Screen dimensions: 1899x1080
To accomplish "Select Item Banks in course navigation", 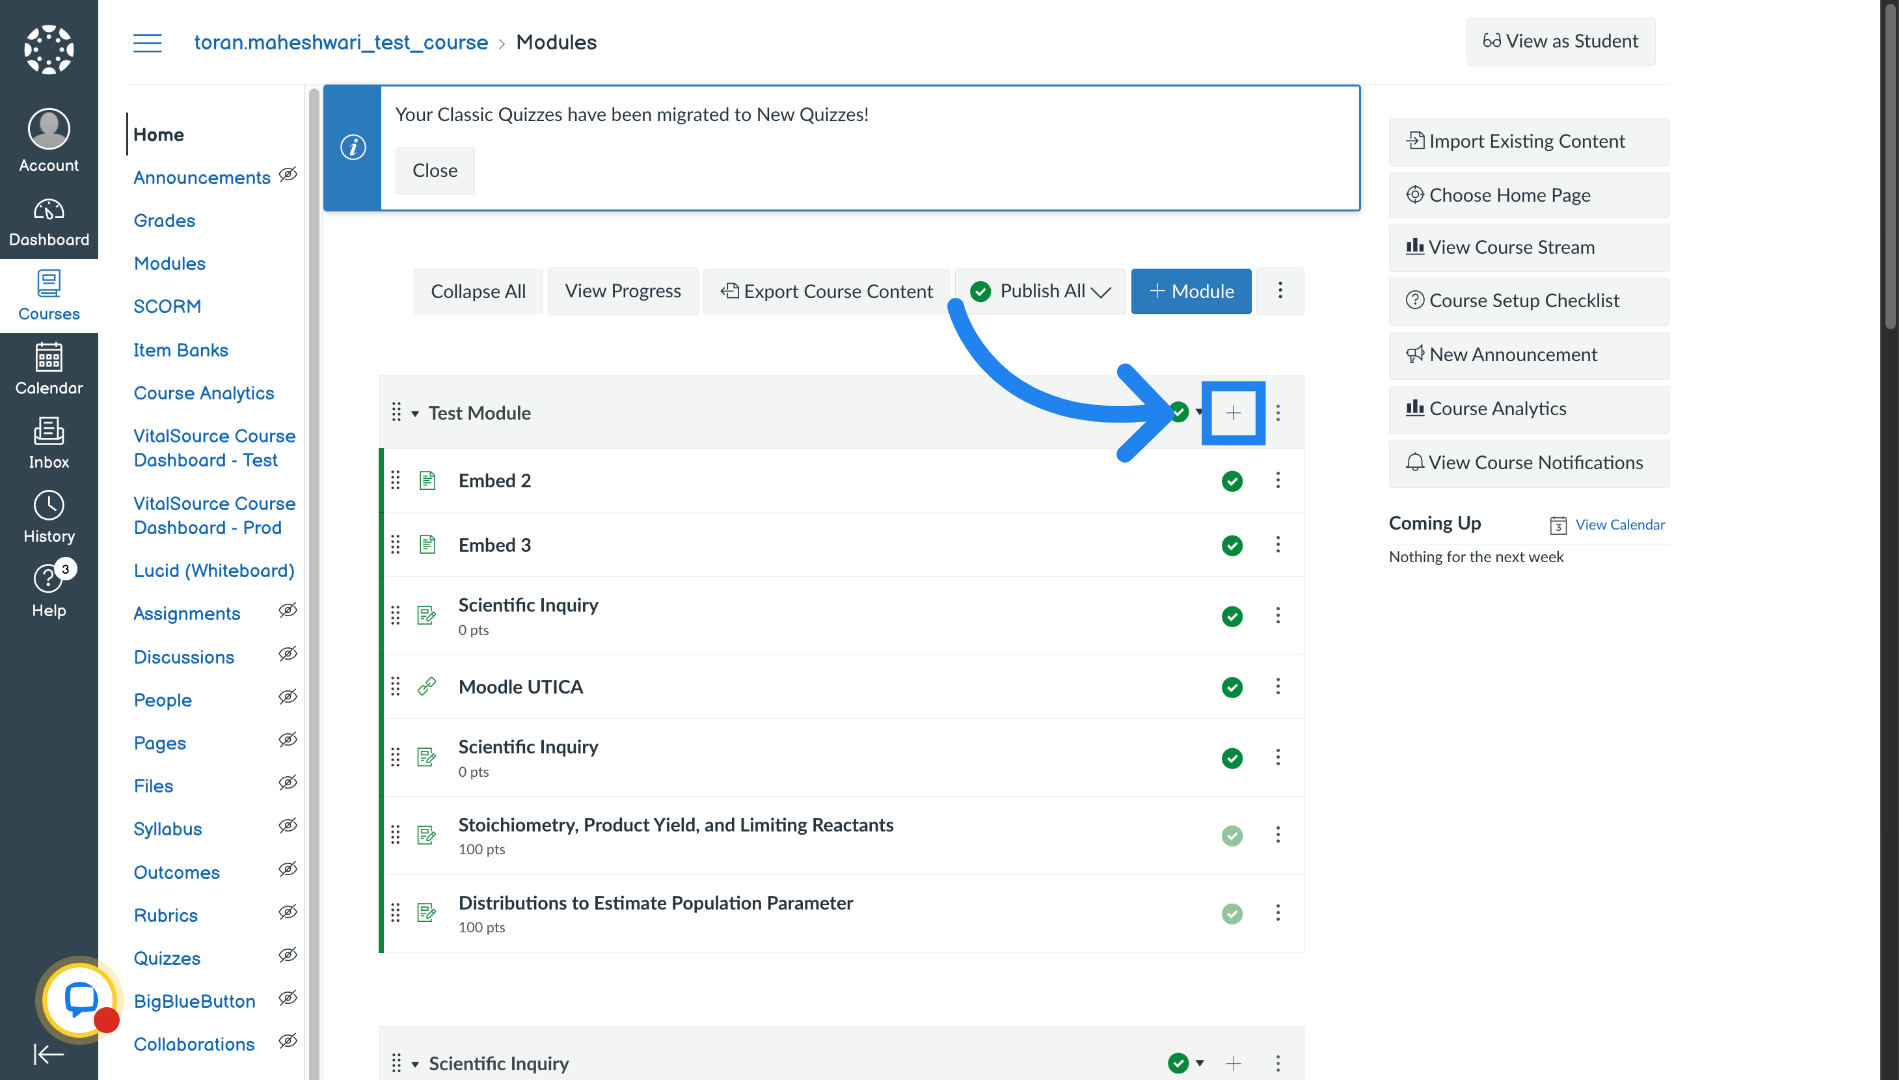I will 181,350.
